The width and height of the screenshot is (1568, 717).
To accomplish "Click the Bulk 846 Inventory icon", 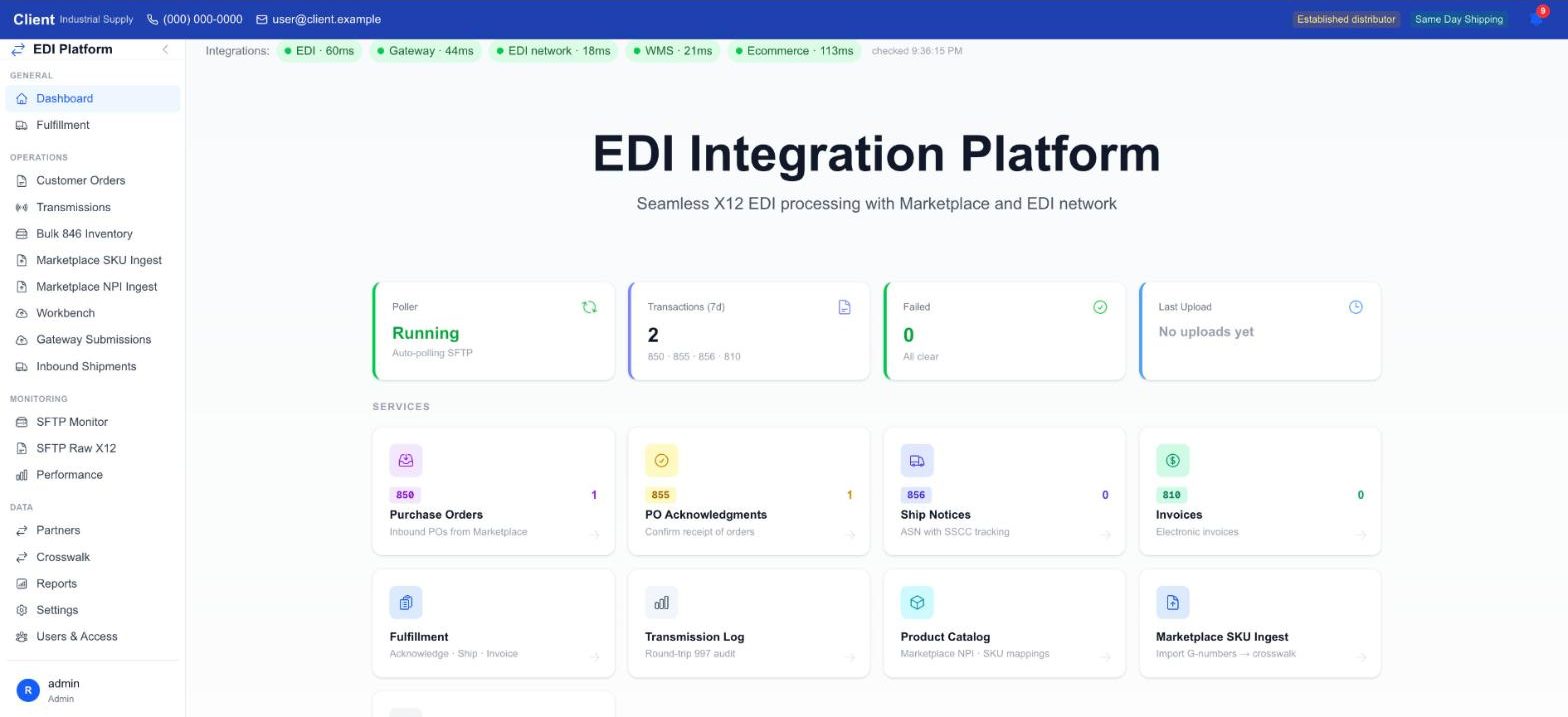I will click(x=22, y=234).
